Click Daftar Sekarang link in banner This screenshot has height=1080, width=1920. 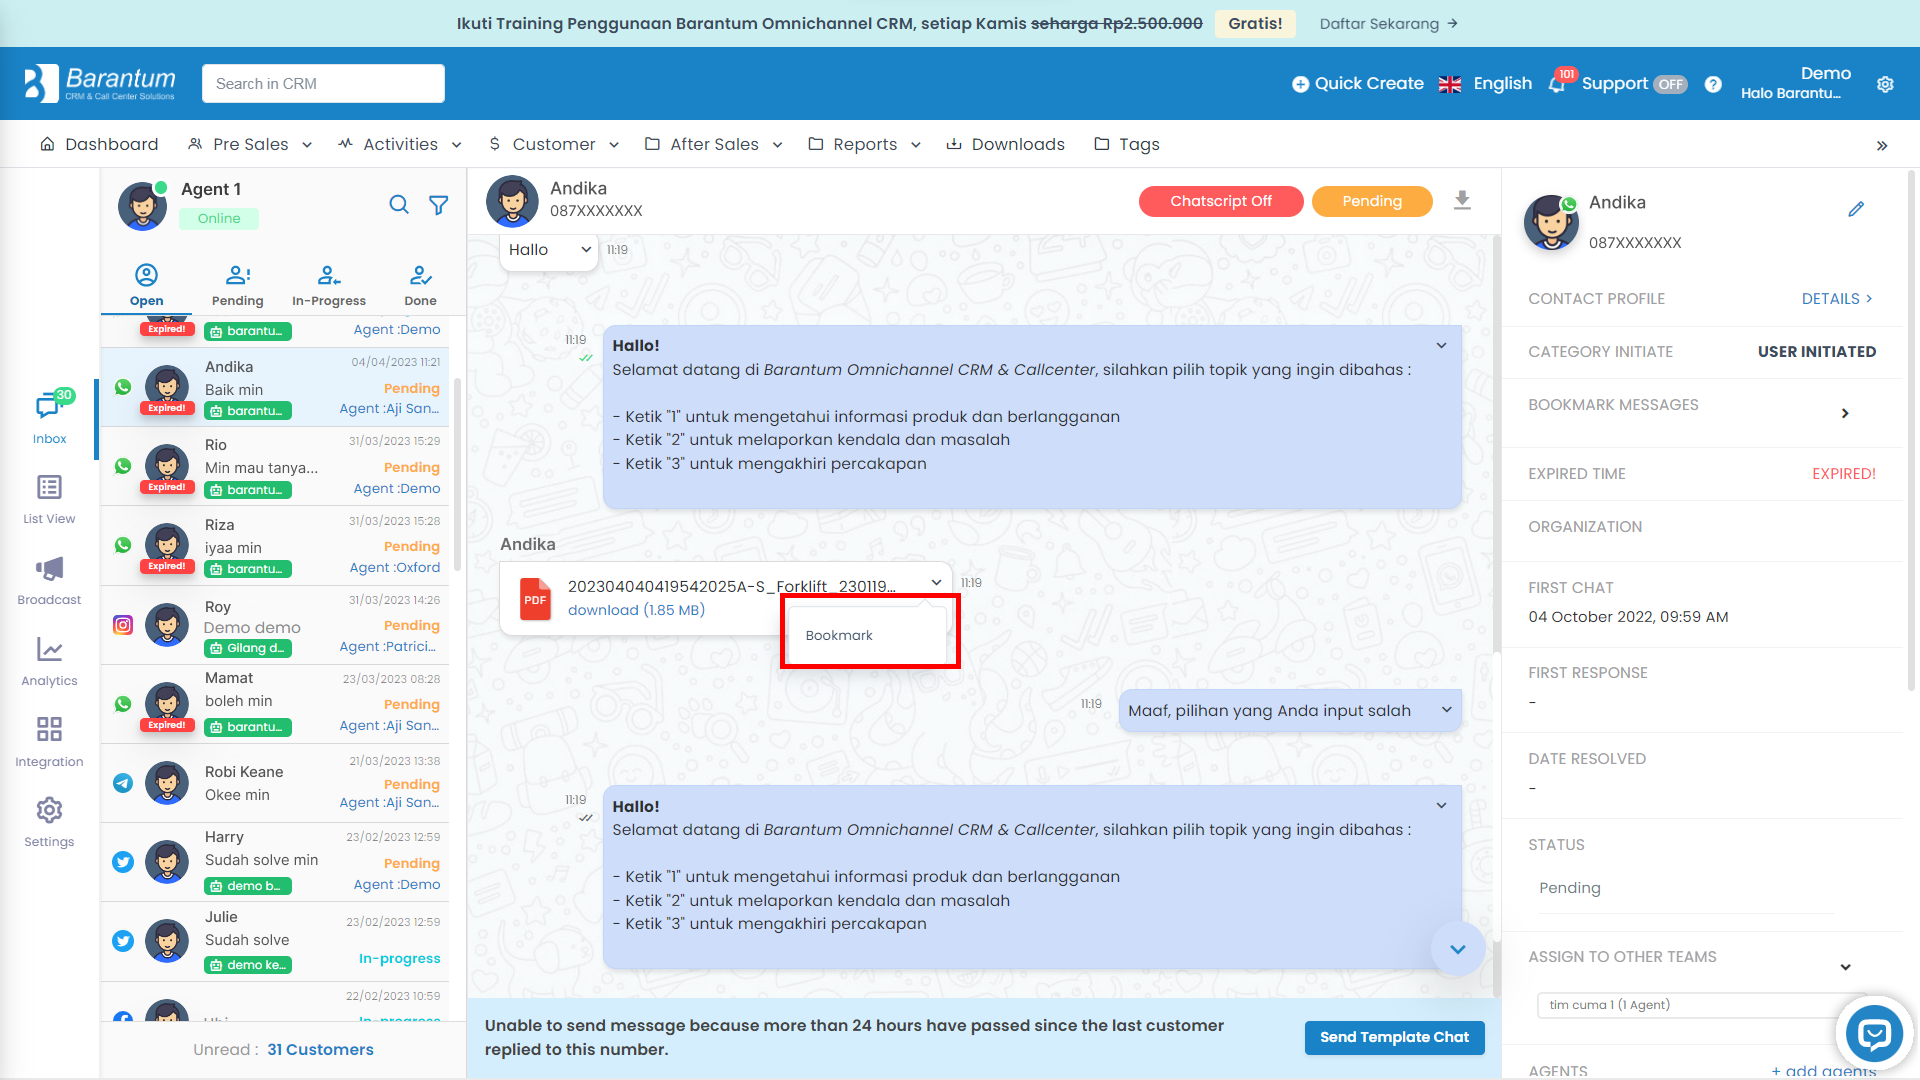(1389, 23)
